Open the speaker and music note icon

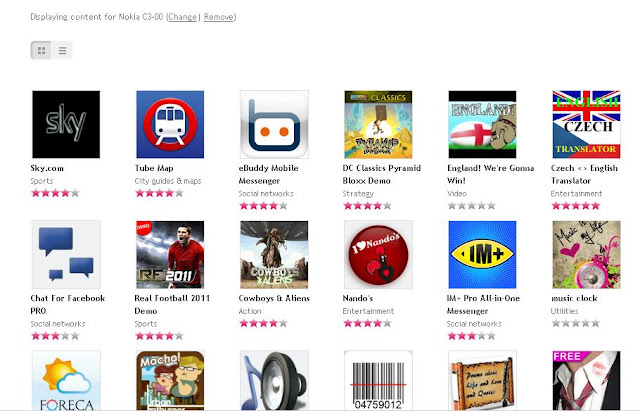coord(274,380)
